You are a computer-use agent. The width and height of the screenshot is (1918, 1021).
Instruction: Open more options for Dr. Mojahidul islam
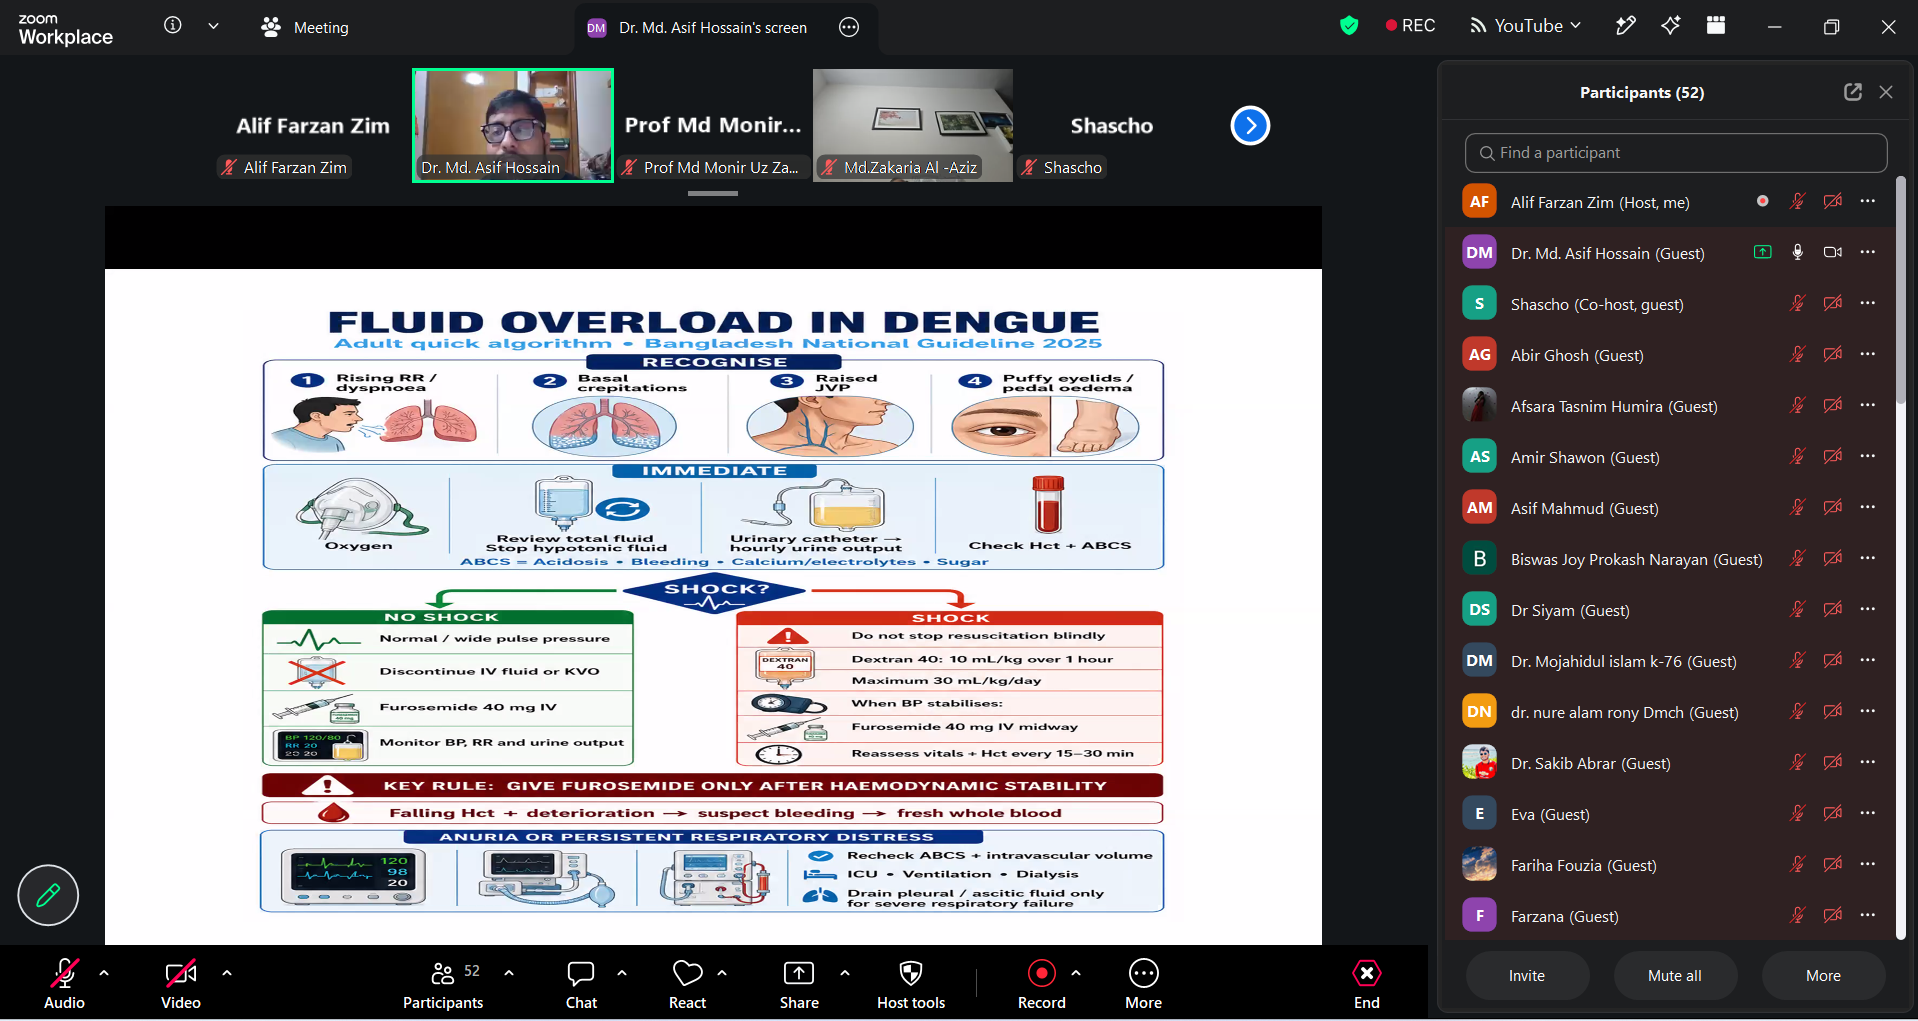1868,660
